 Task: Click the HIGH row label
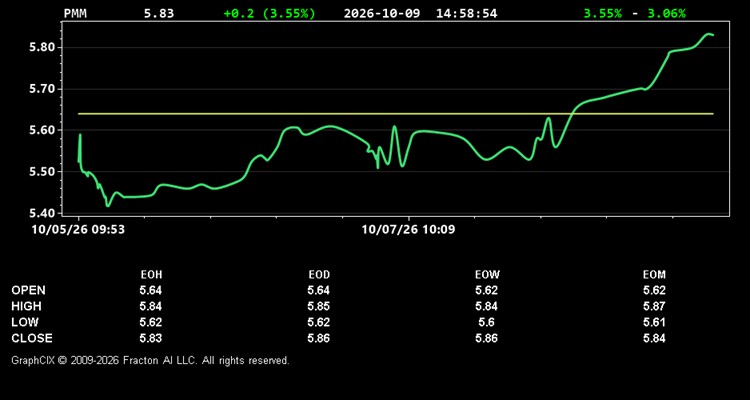pyautogui.click(x=26, y=306)
